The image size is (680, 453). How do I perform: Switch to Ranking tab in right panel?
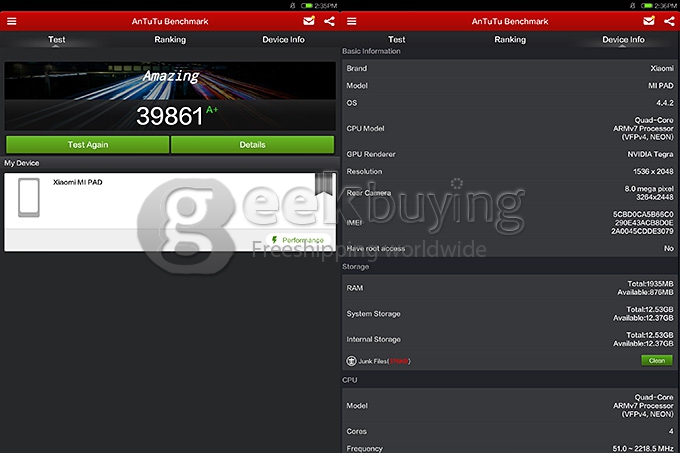point(510,40)
